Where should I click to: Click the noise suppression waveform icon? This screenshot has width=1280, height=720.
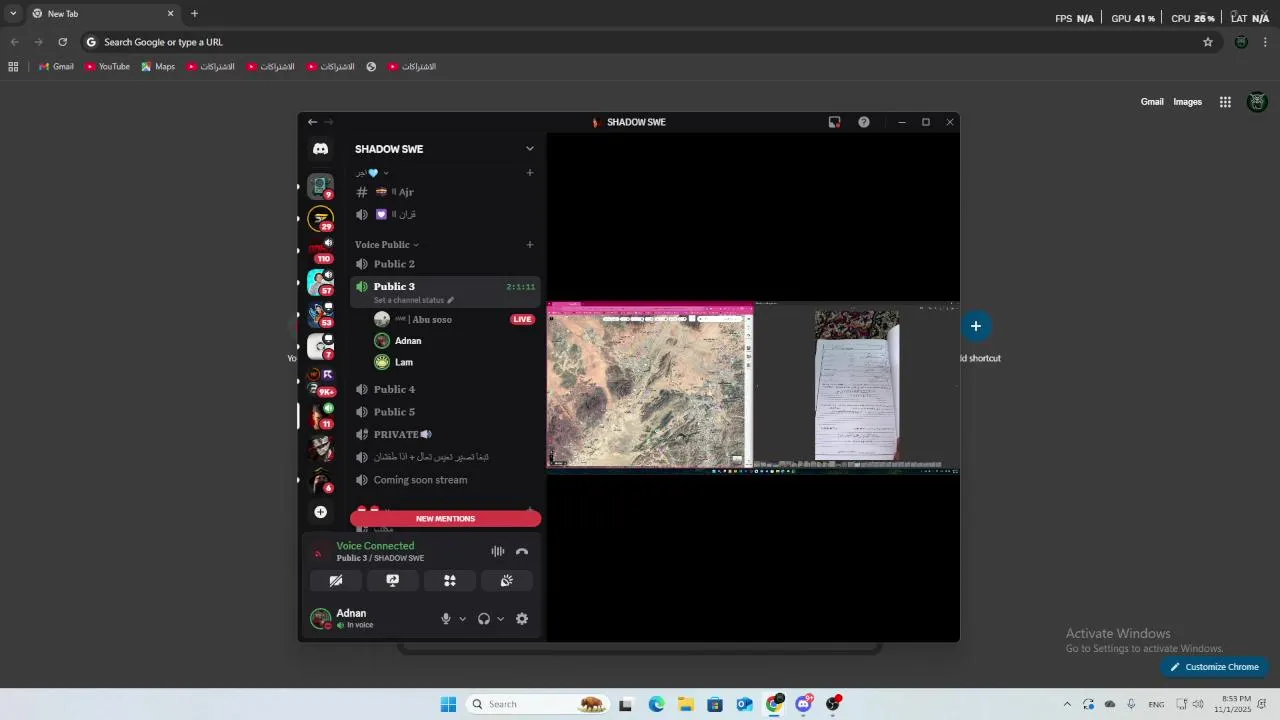[x=498, y=551]
